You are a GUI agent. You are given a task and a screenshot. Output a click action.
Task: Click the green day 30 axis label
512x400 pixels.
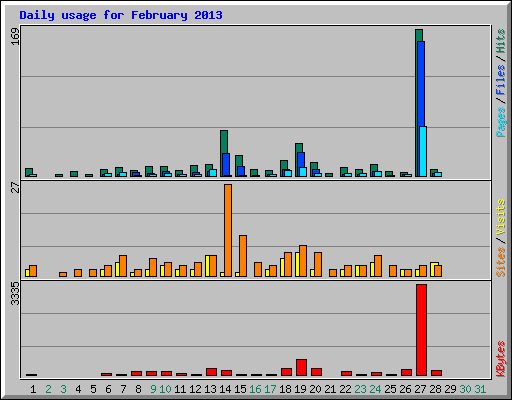465,389
